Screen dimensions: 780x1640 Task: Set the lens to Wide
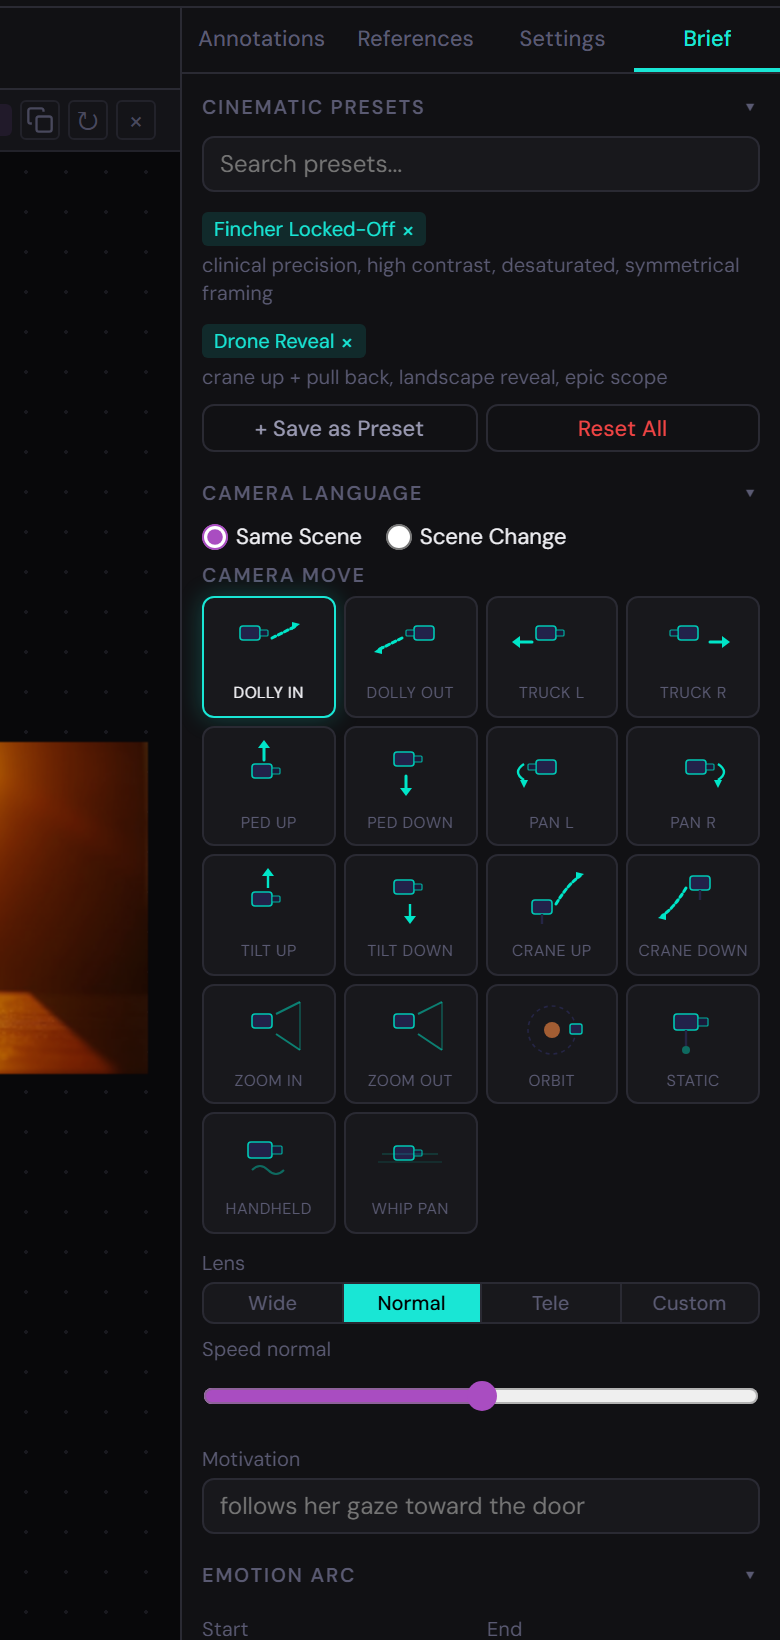(x=272, y=1303)
